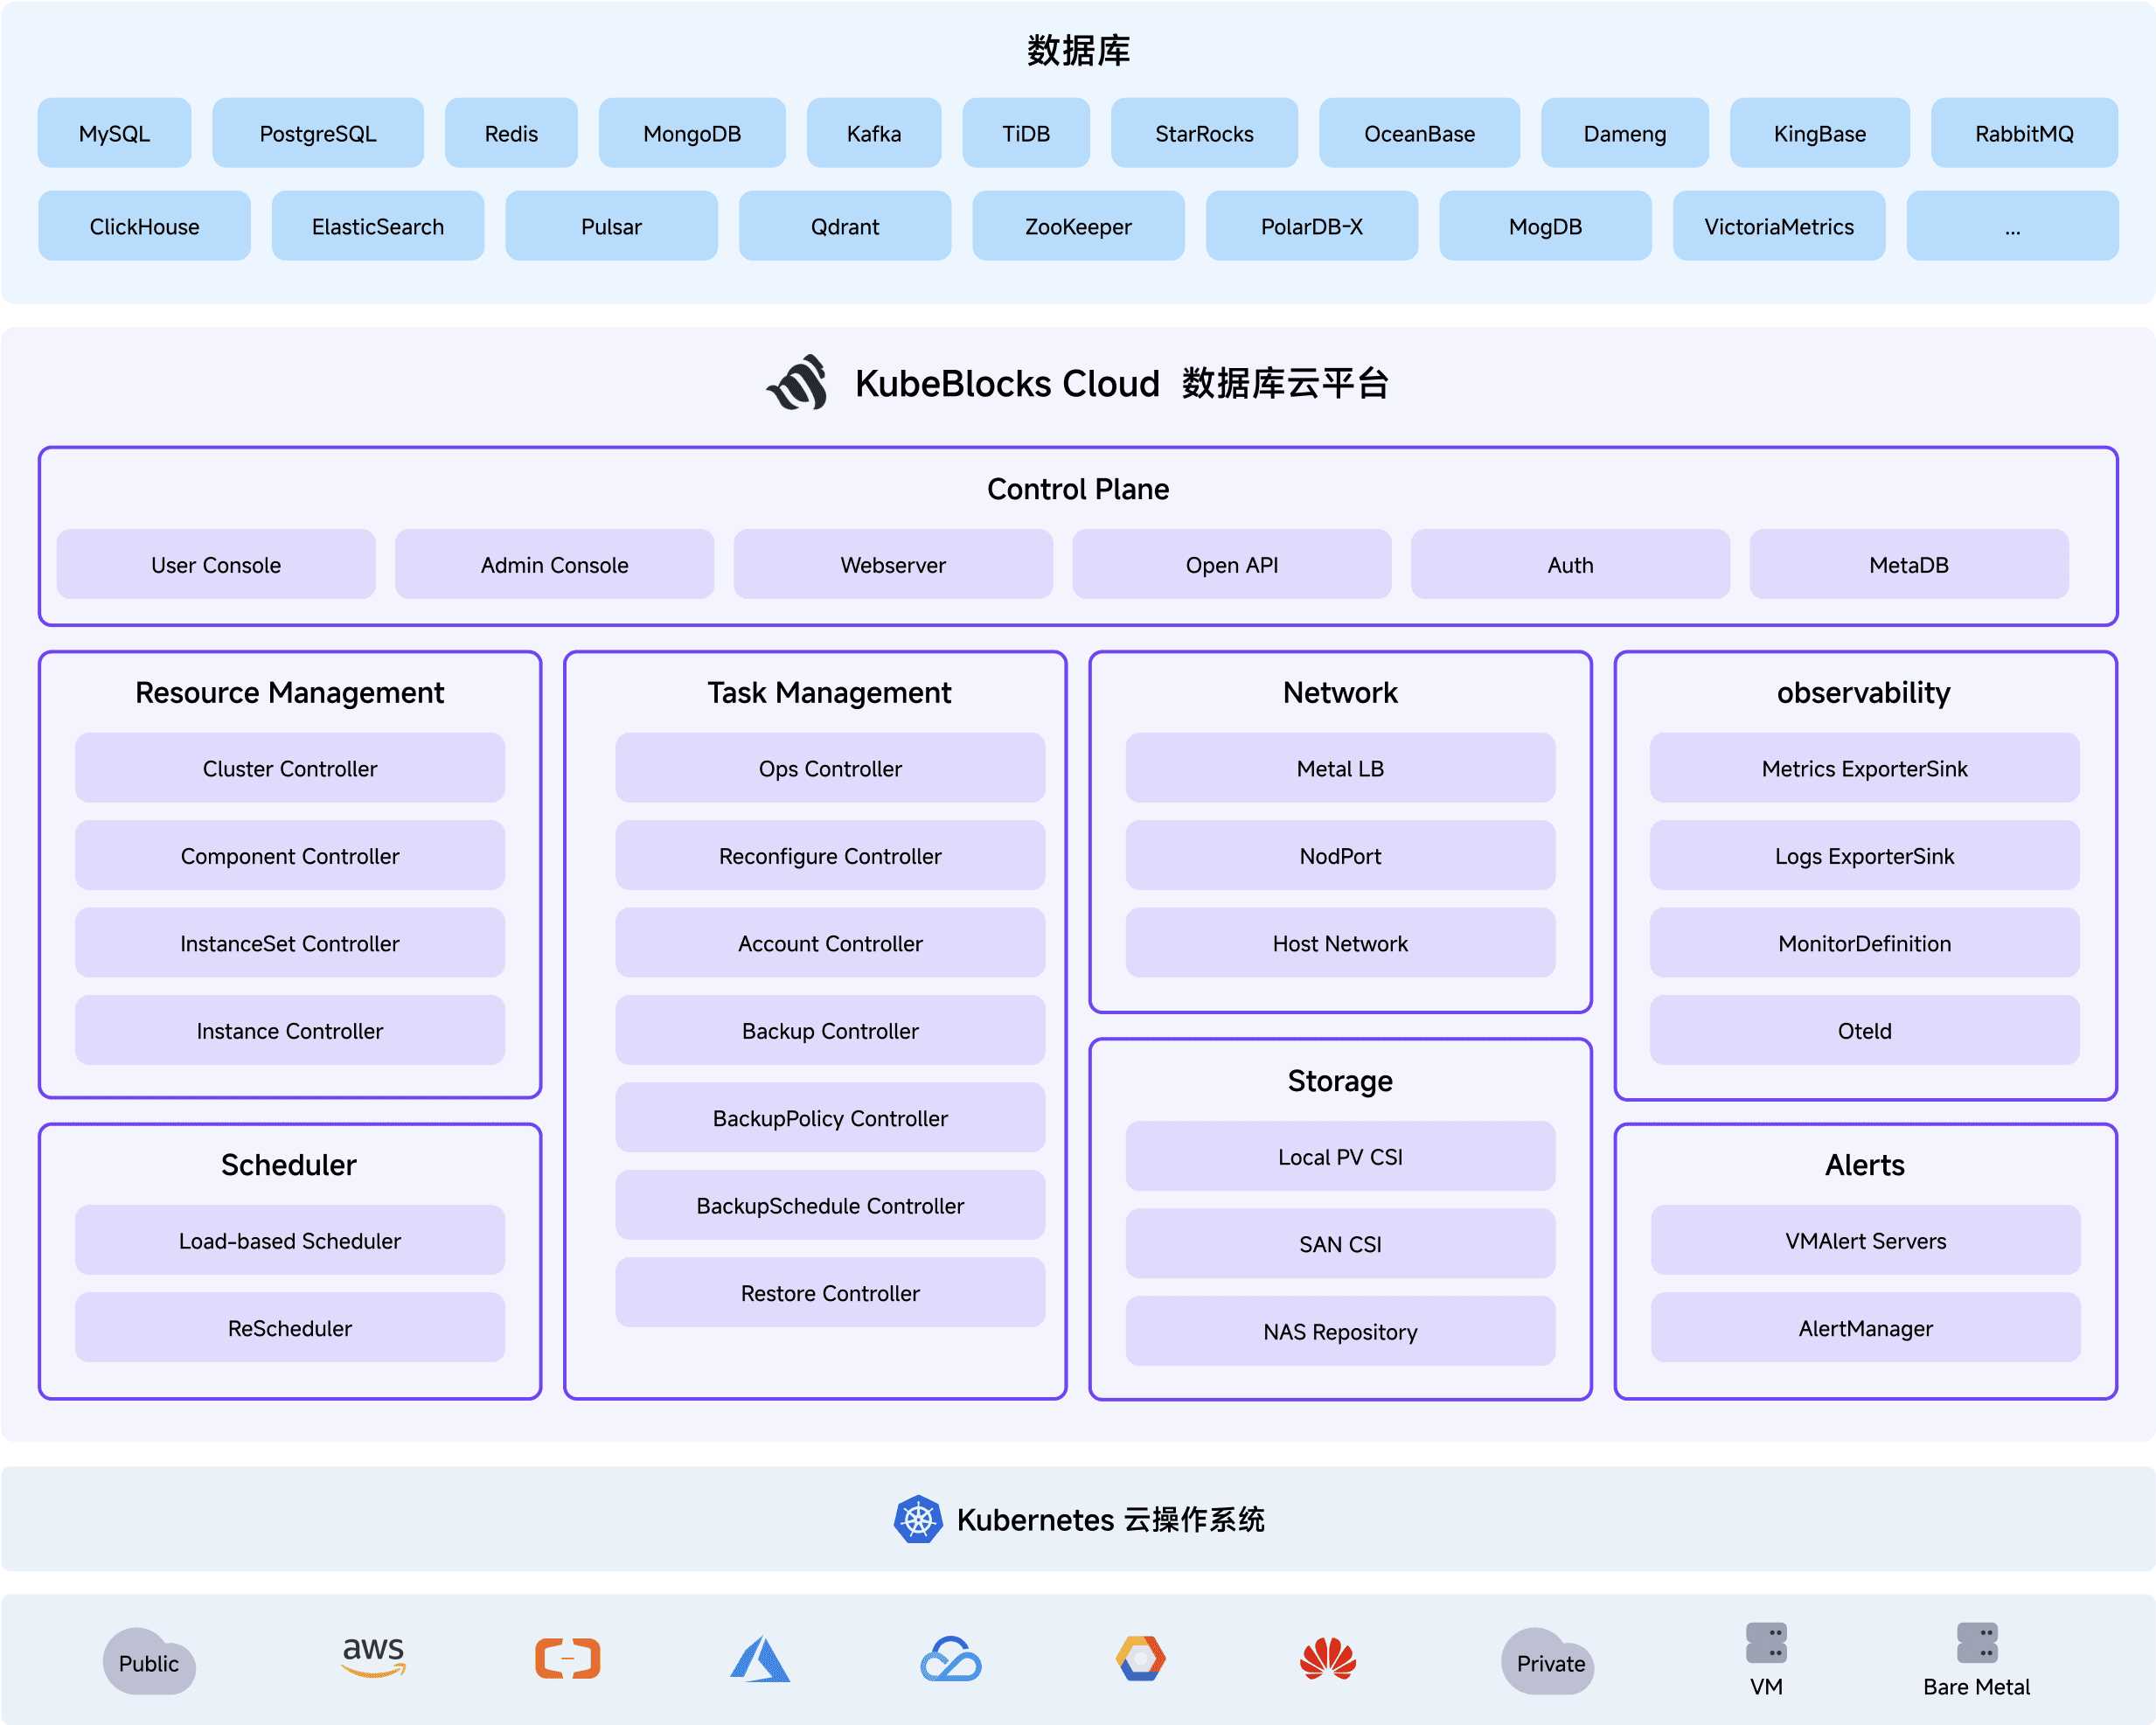Click the Redis box
2156x1725 pixels.
511,133
